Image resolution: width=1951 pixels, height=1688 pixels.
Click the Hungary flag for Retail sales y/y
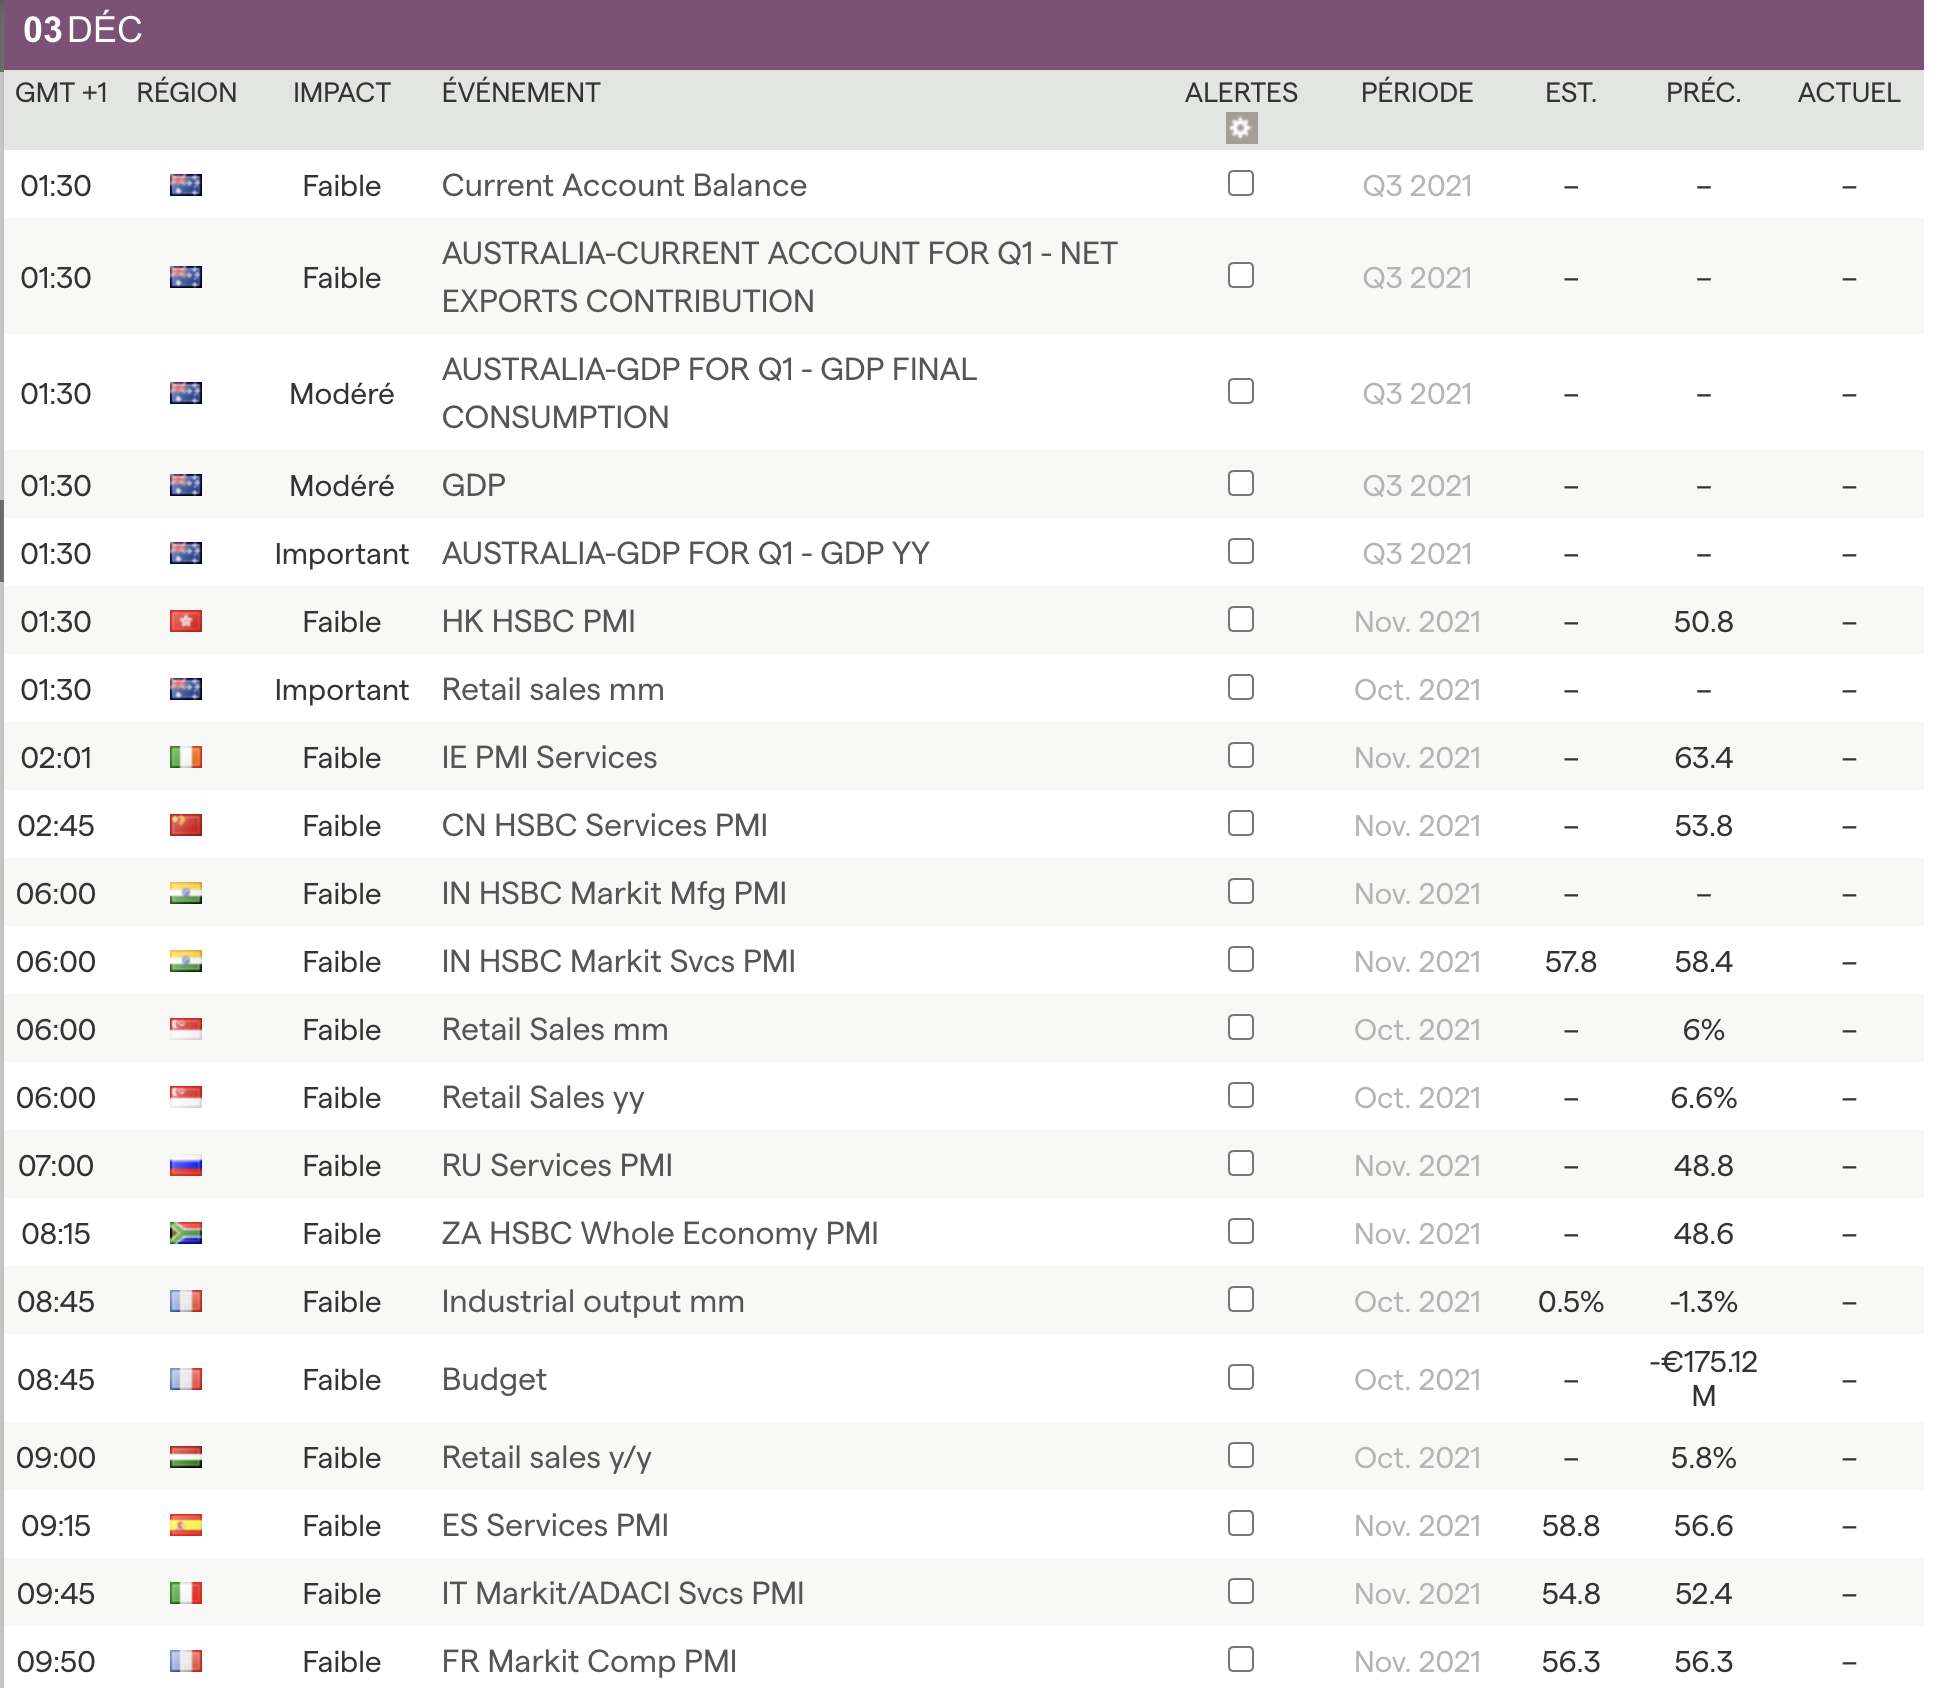click(x=186, y=1457)
